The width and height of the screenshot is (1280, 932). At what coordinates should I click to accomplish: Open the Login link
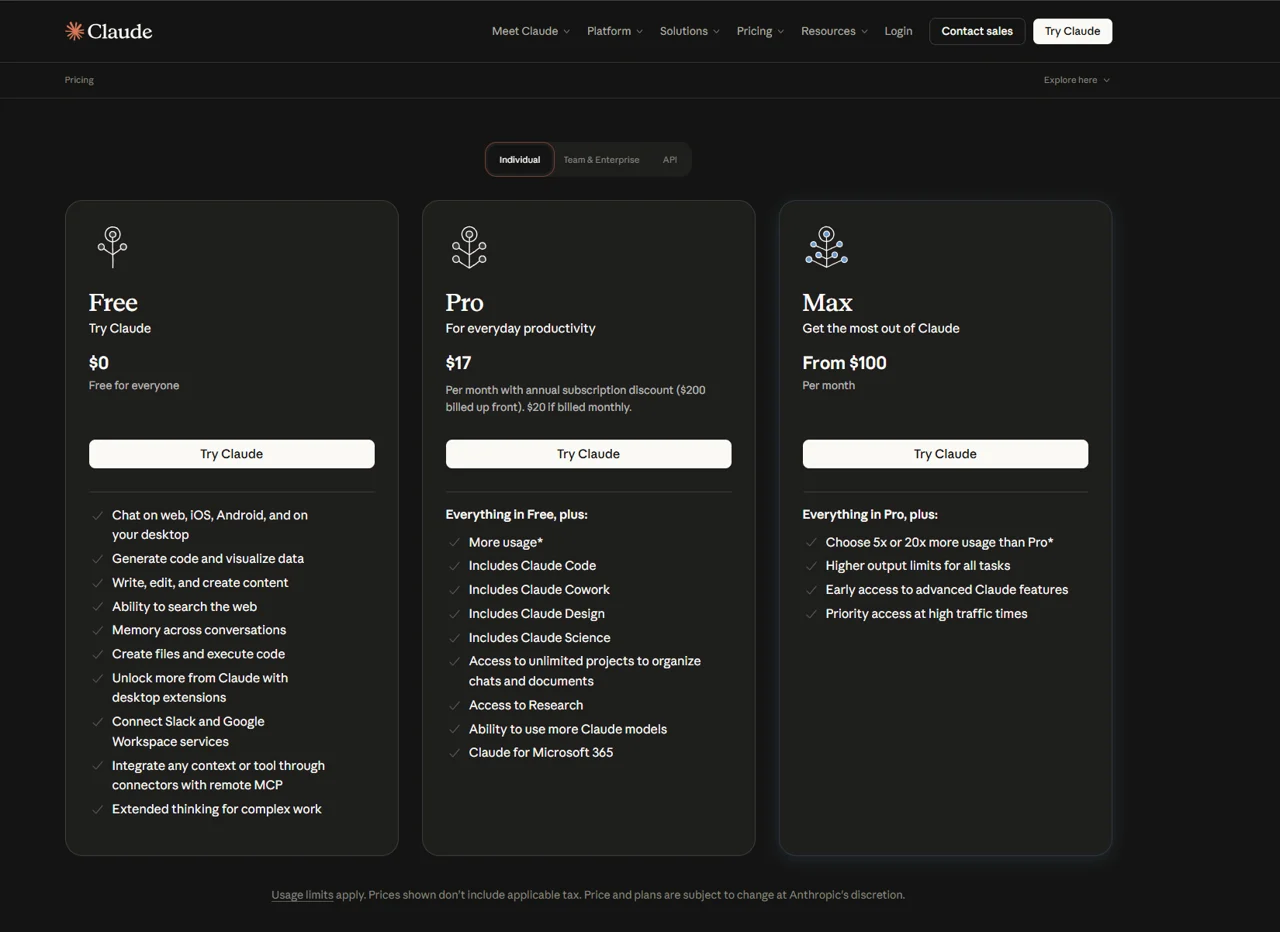coord(898,31)
